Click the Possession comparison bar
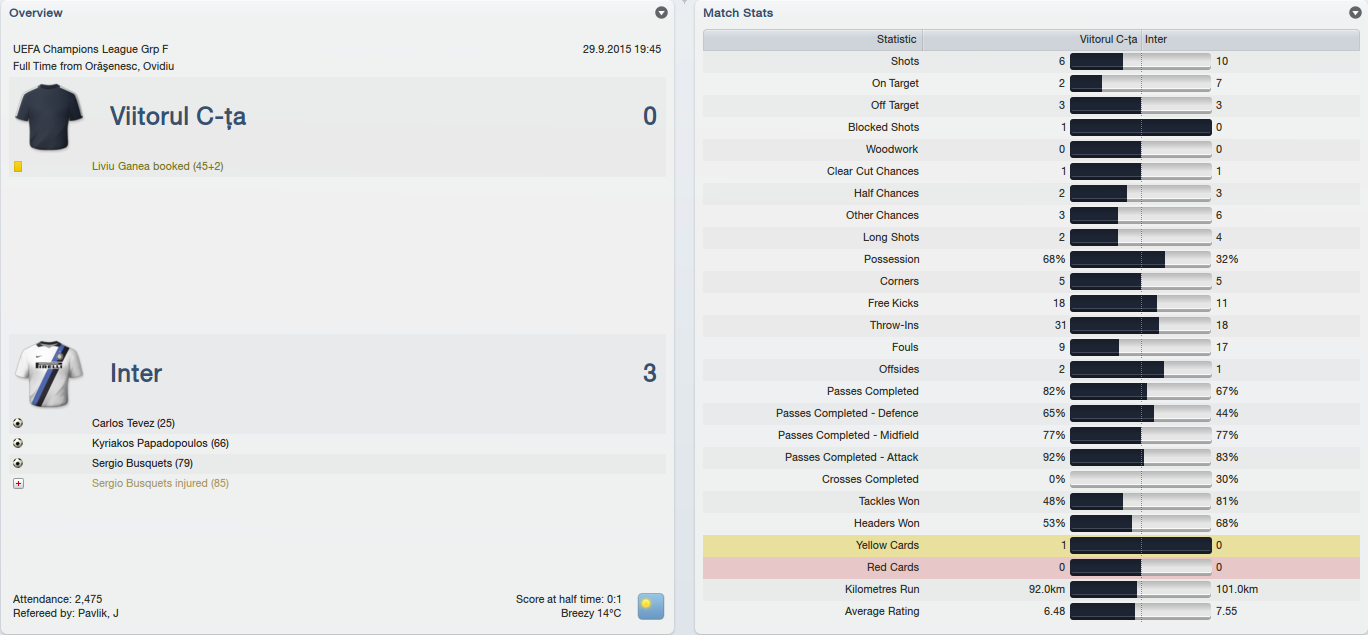Image resolution: width=1368 pixels, height=635 pixels. click(1140, 259)
